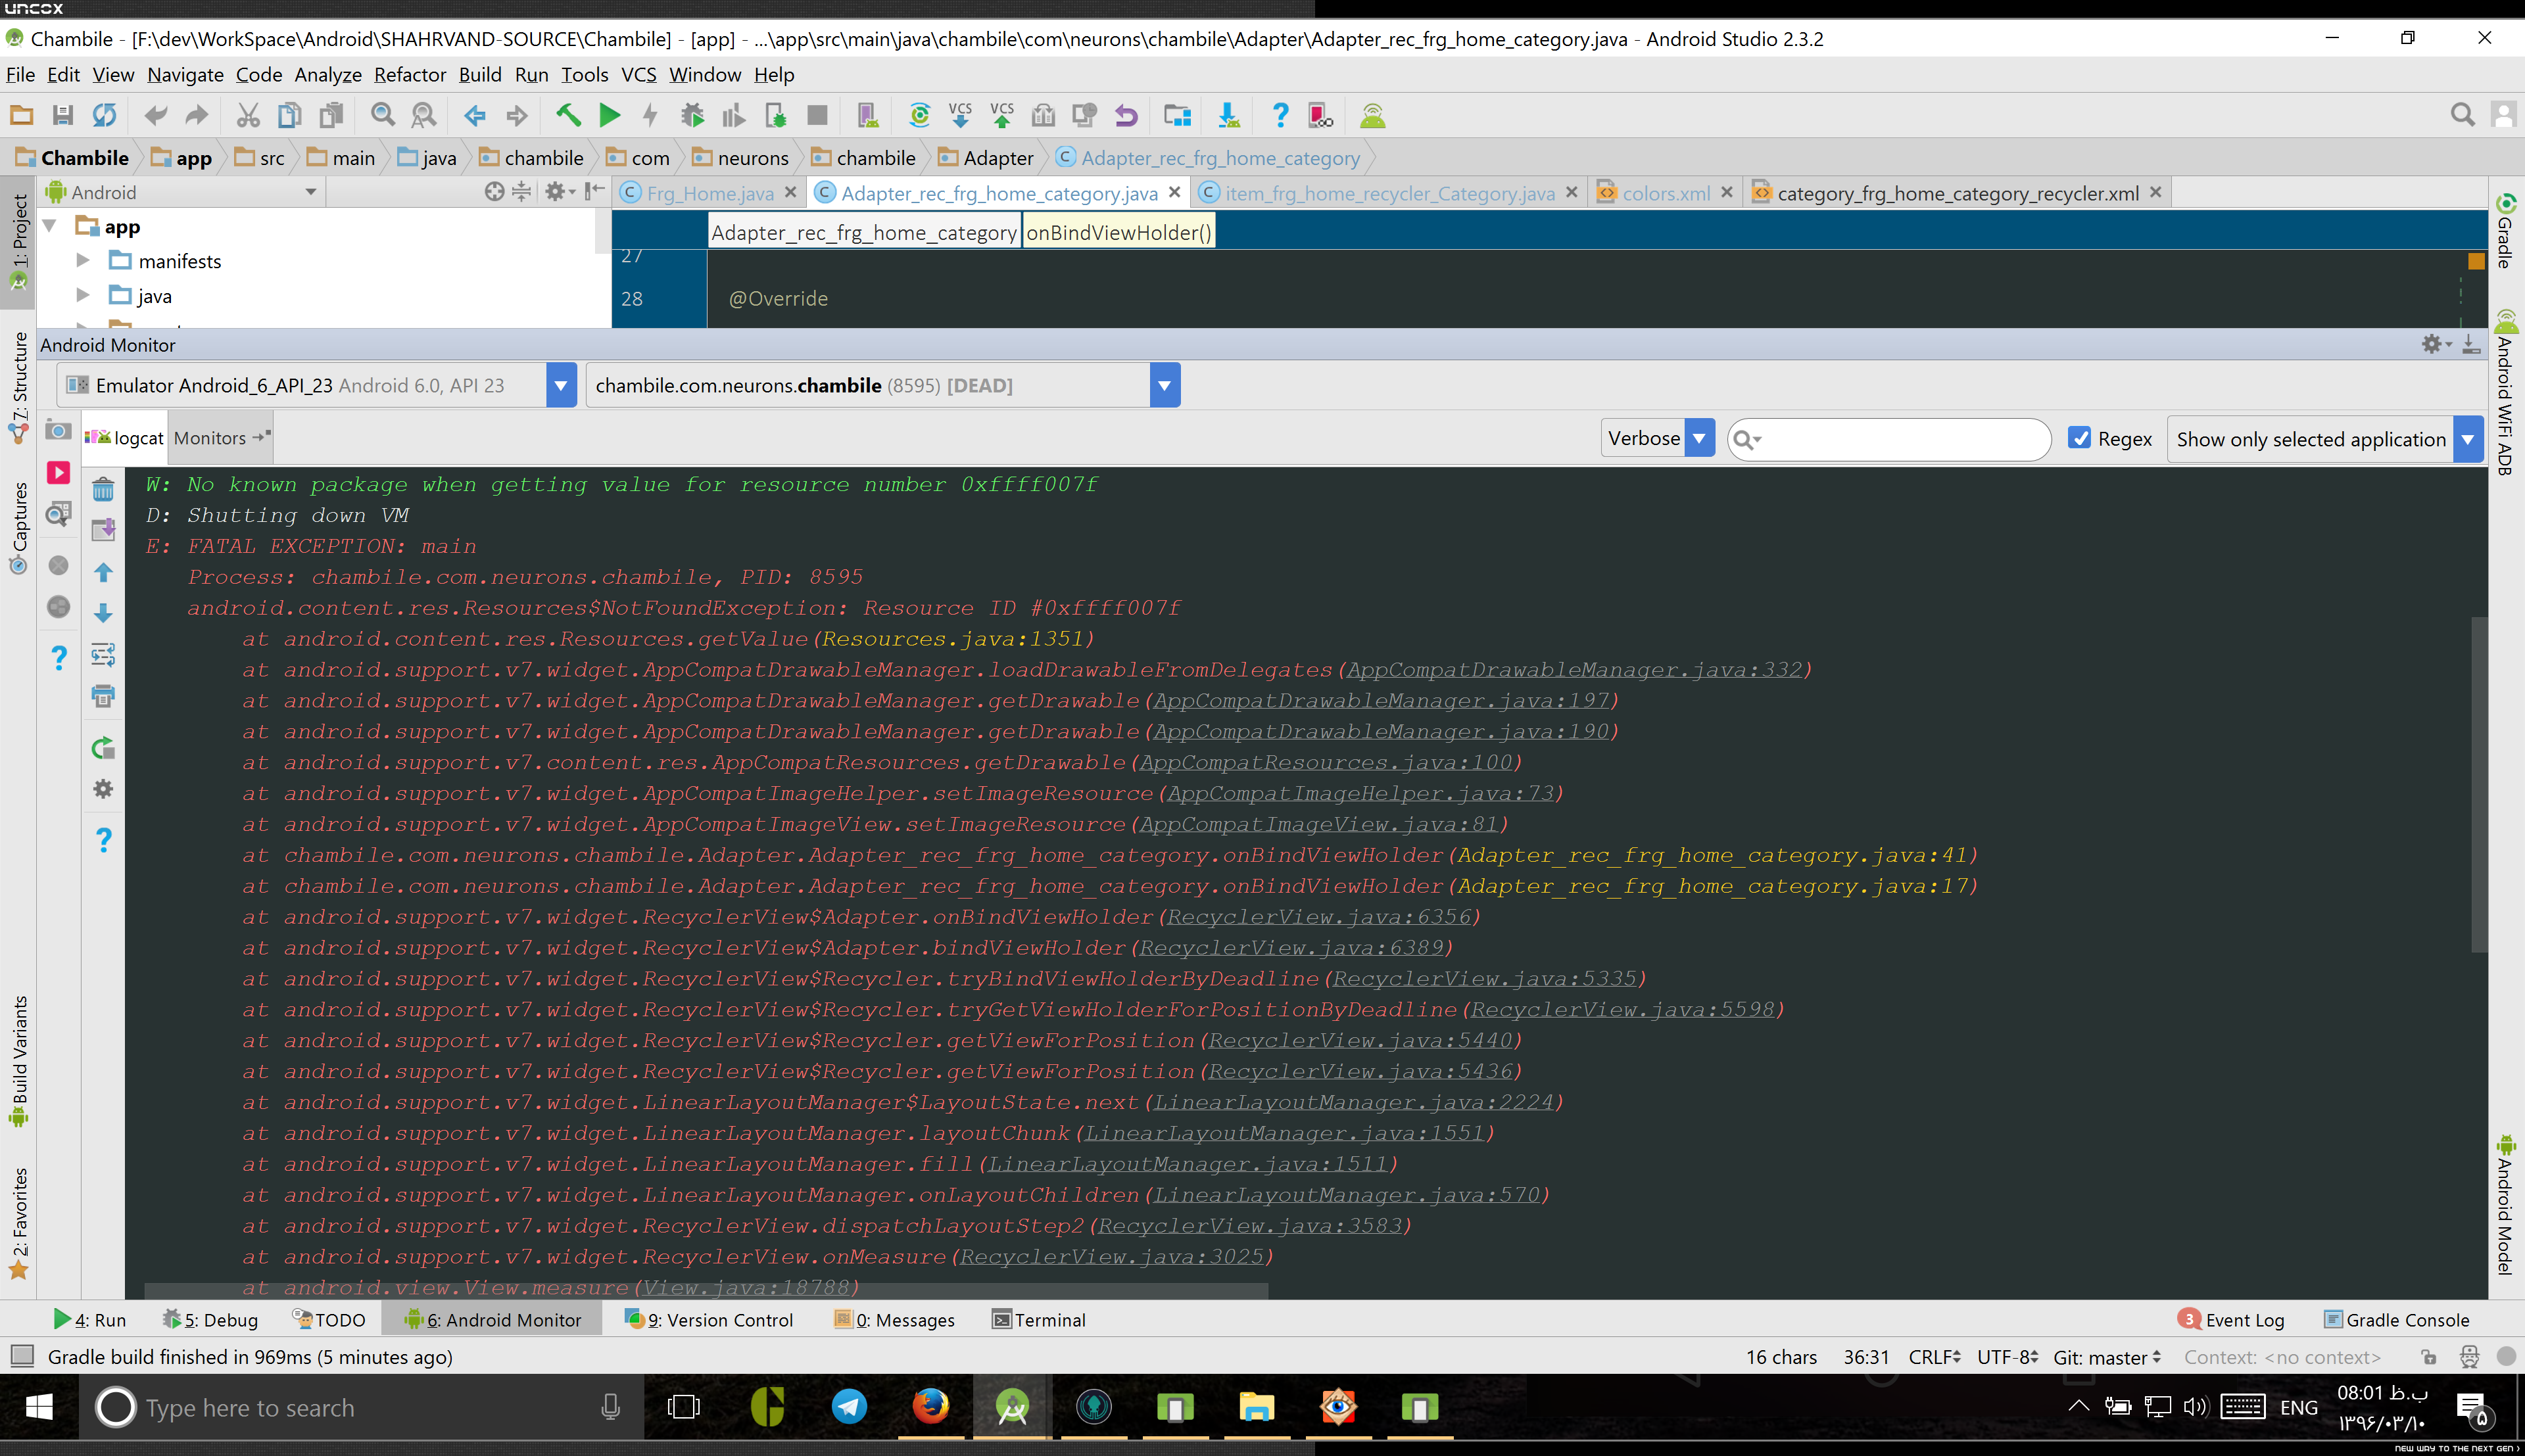Click the logcat search input field
The width and height of the screenshot is (2525, 1456).
click(1889, 439)
